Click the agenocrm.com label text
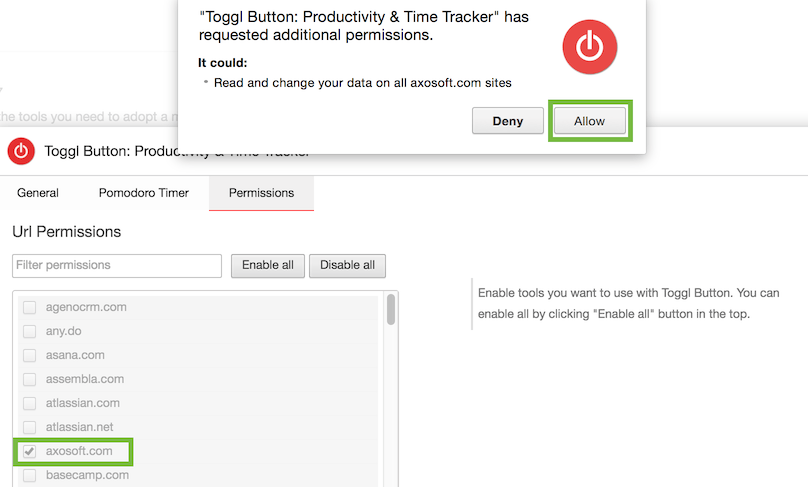The image size is (808, 487). (x=86, y=307)
